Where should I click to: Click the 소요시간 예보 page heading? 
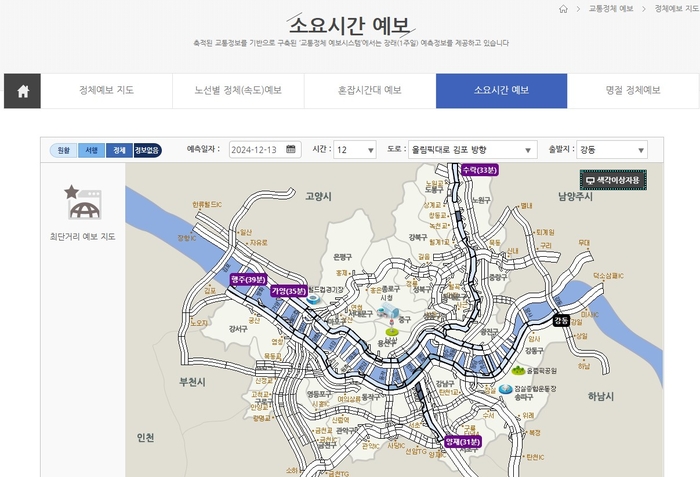tap(350, 25)
